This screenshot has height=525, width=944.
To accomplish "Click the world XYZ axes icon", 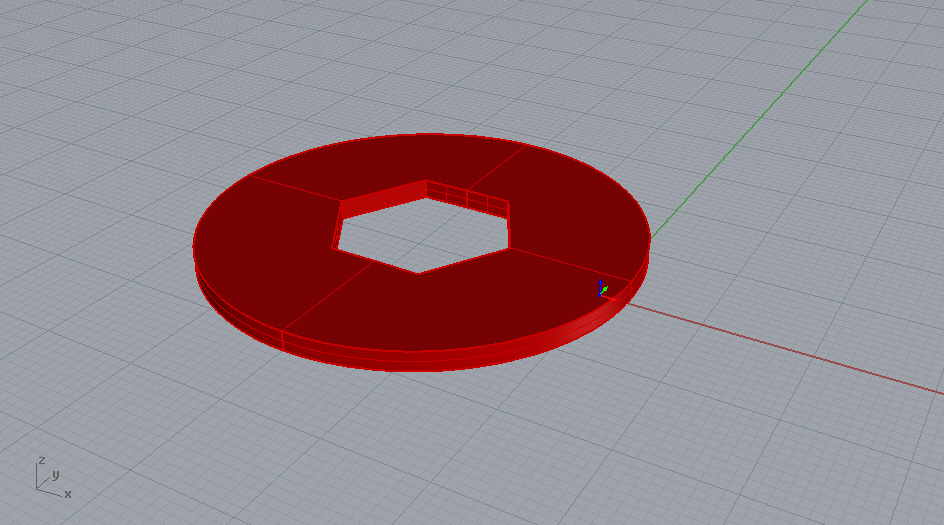I will coord(48,478).
